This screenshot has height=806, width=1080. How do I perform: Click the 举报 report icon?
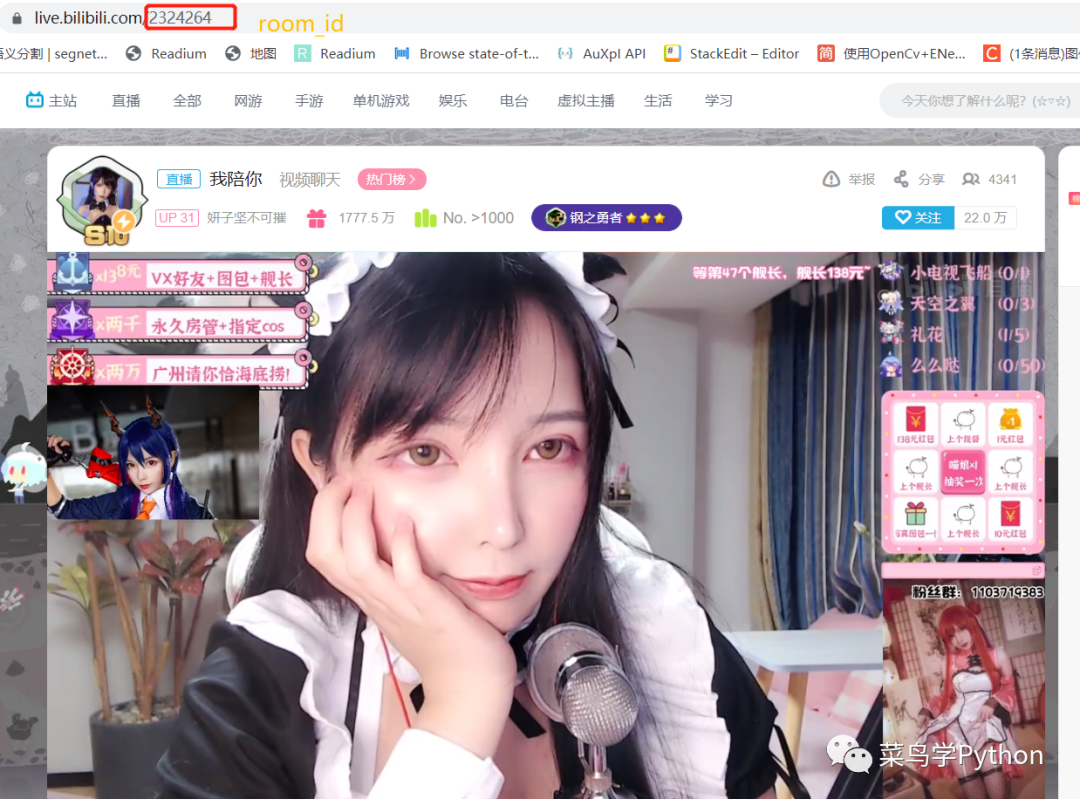pos(831,179)
